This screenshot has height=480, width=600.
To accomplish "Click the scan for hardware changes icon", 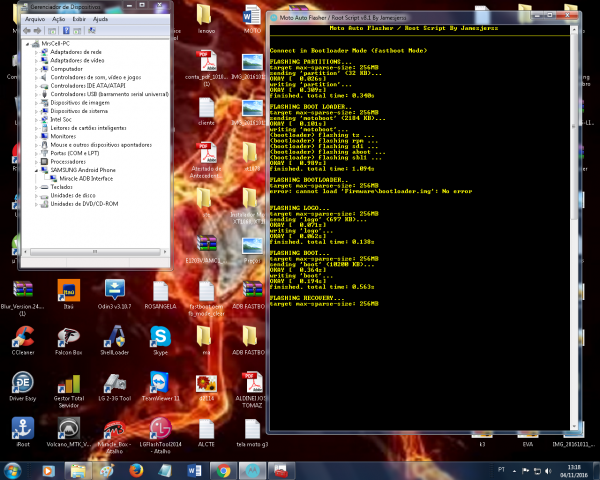I will pos(92,31).
